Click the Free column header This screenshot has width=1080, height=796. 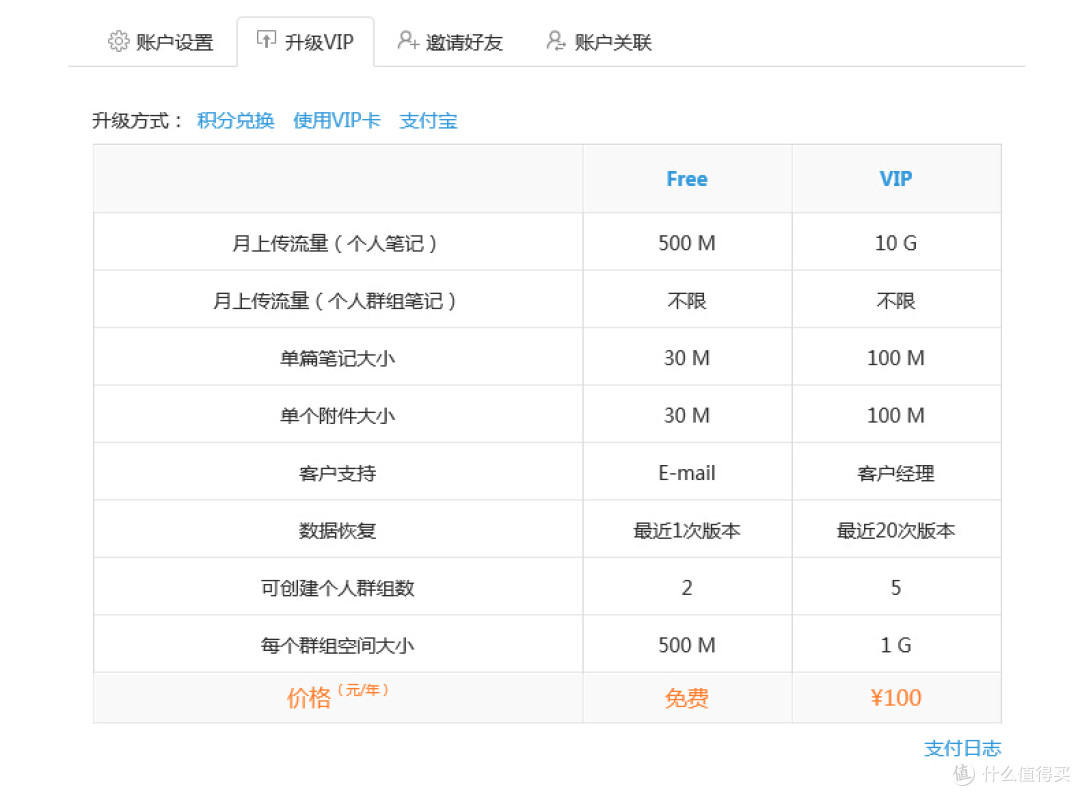click(687, 179)
